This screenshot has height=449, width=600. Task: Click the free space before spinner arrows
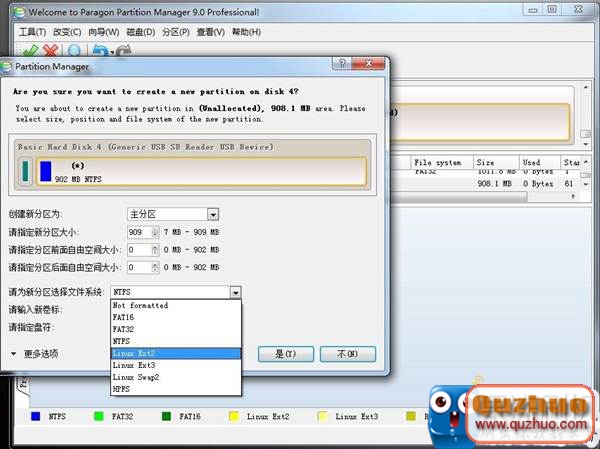pos(155,250)
